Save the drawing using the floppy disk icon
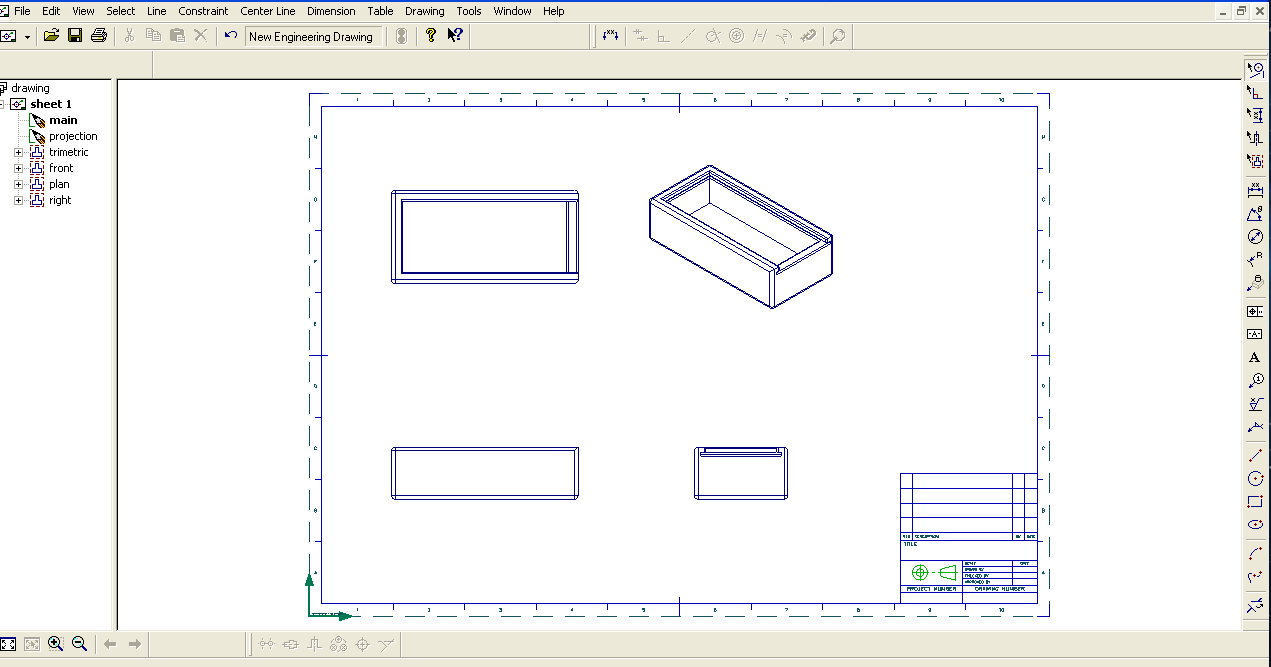The image size is (1271, 667). click(75, 36)
